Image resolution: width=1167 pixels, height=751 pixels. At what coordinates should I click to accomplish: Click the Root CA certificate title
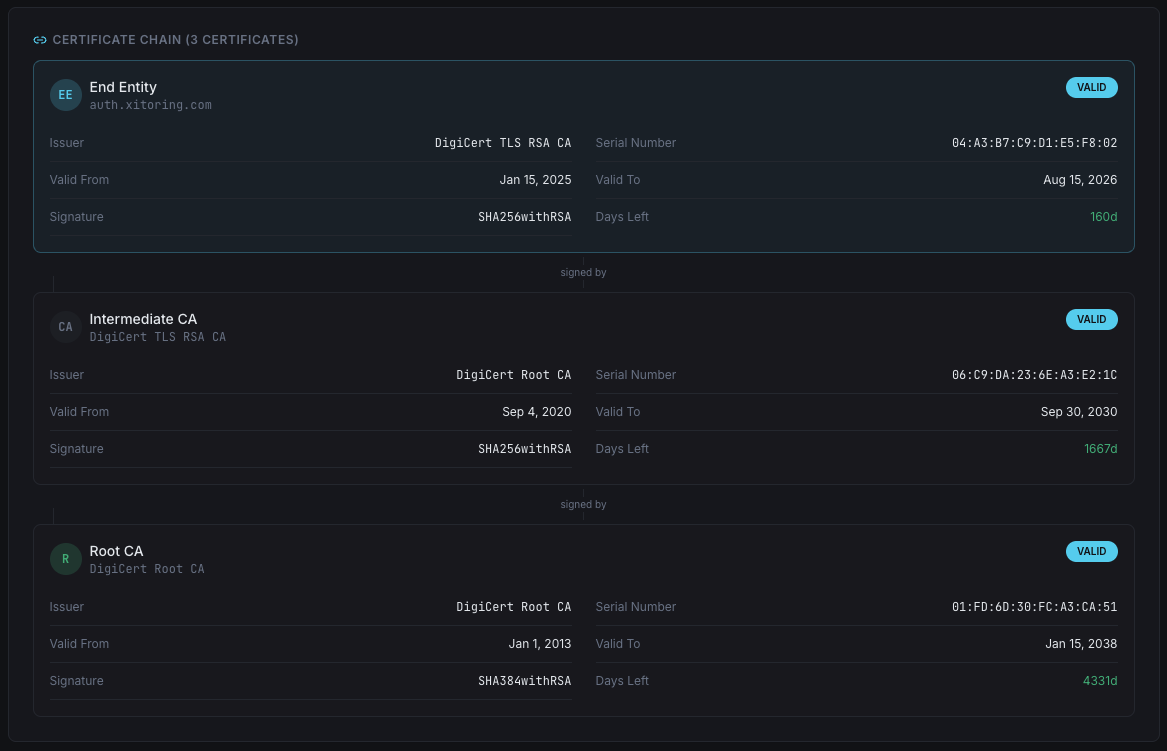pyautogui.click(x=116, y=551)
